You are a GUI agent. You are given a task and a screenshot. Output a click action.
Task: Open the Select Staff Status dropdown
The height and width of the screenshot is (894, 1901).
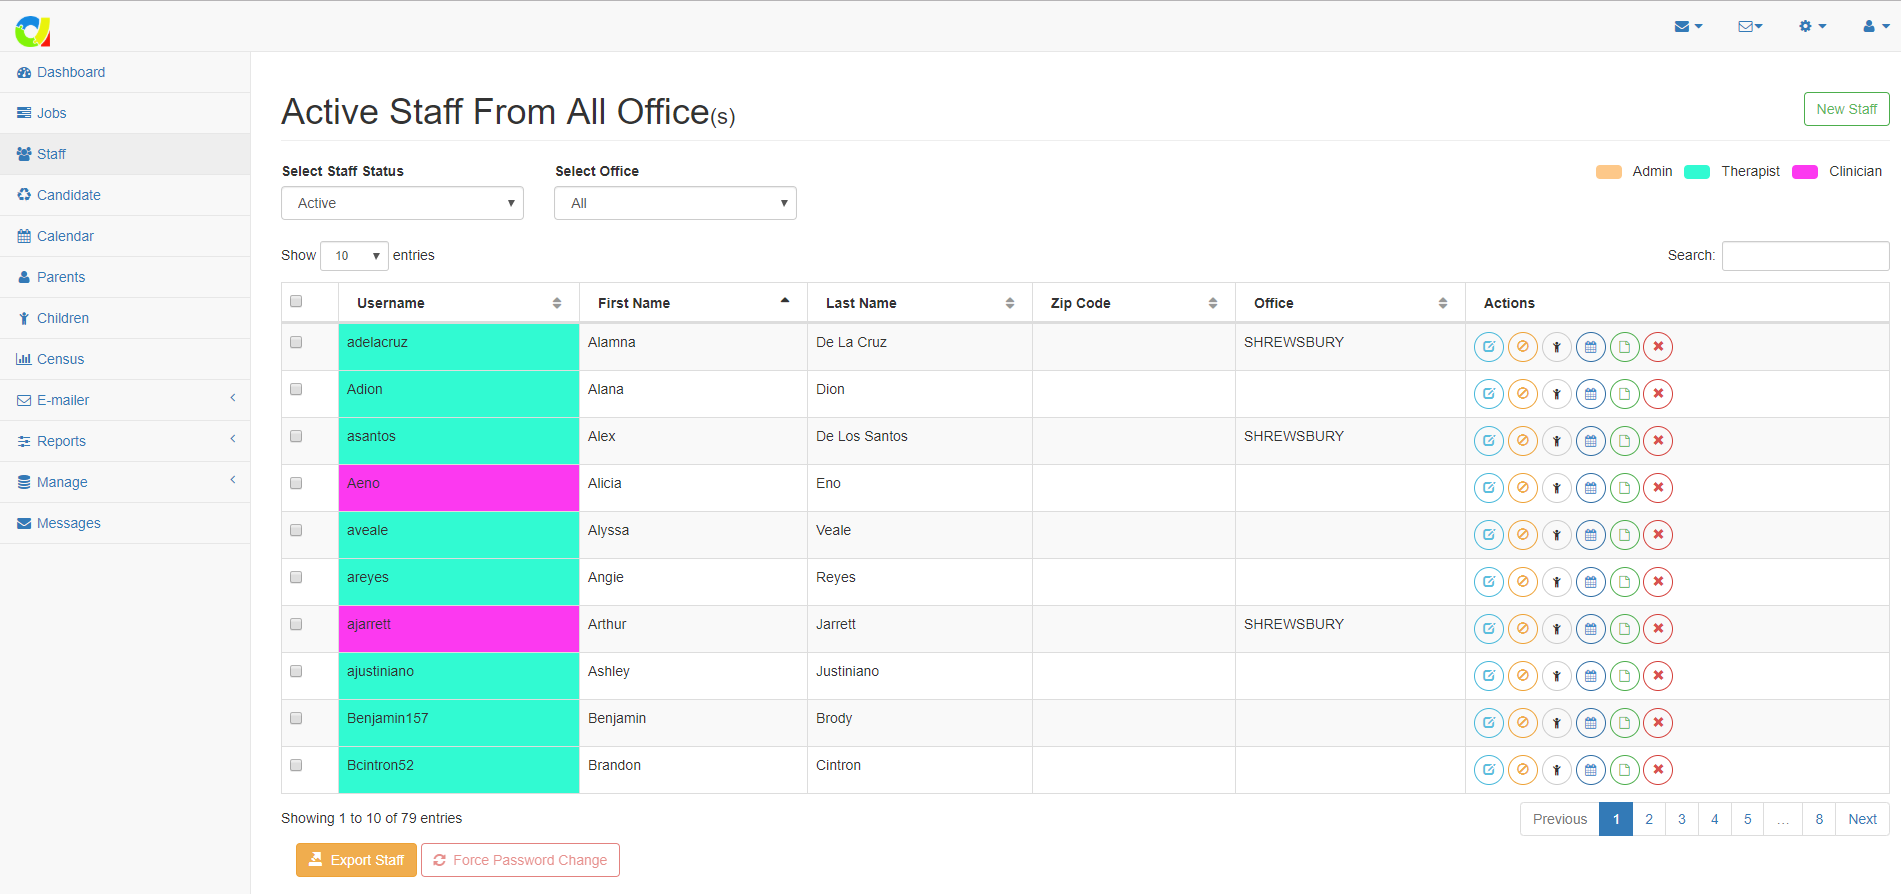402,203
